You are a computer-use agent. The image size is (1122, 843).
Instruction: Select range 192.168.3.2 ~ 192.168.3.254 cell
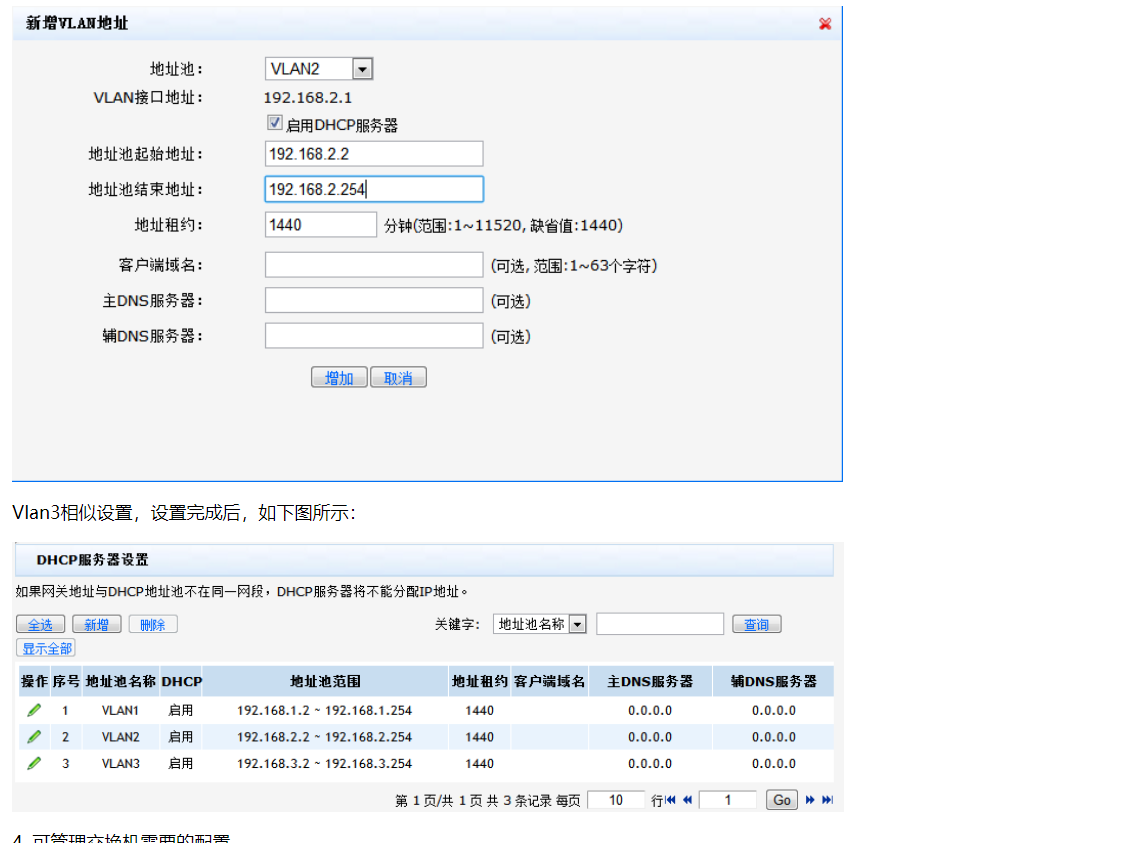click(x=325, y=764)
